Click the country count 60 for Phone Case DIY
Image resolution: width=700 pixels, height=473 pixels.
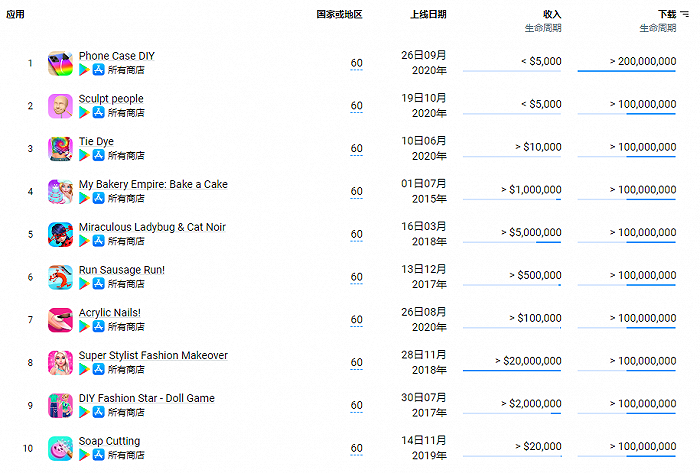tap(357, 63)
